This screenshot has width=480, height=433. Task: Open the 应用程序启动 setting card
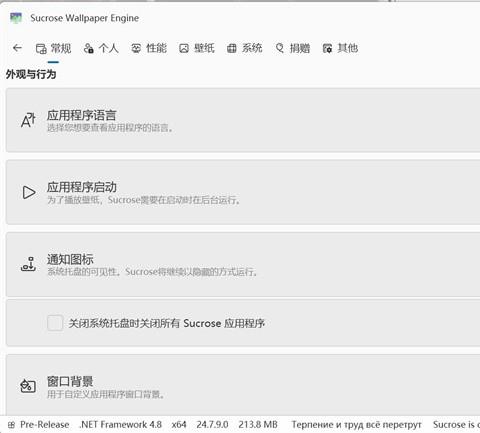[x=243, y=192]
